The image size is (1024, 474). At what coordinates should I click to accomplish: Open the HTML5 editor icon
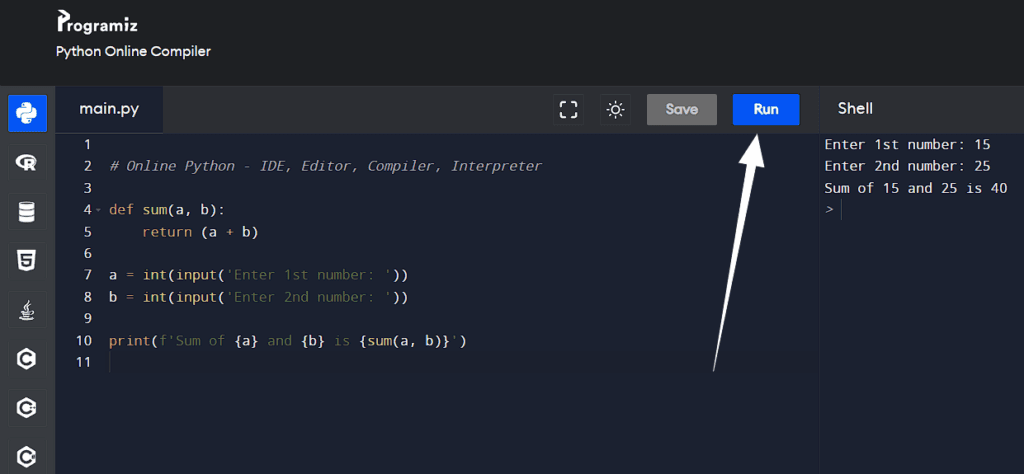tap(27, 261)
